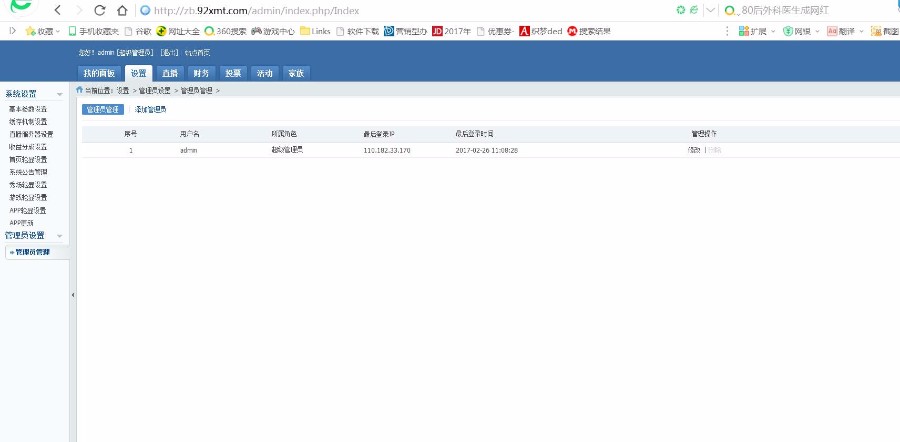Click the 退出 logout link in header

pyautogui.click(x=170, y=53)
